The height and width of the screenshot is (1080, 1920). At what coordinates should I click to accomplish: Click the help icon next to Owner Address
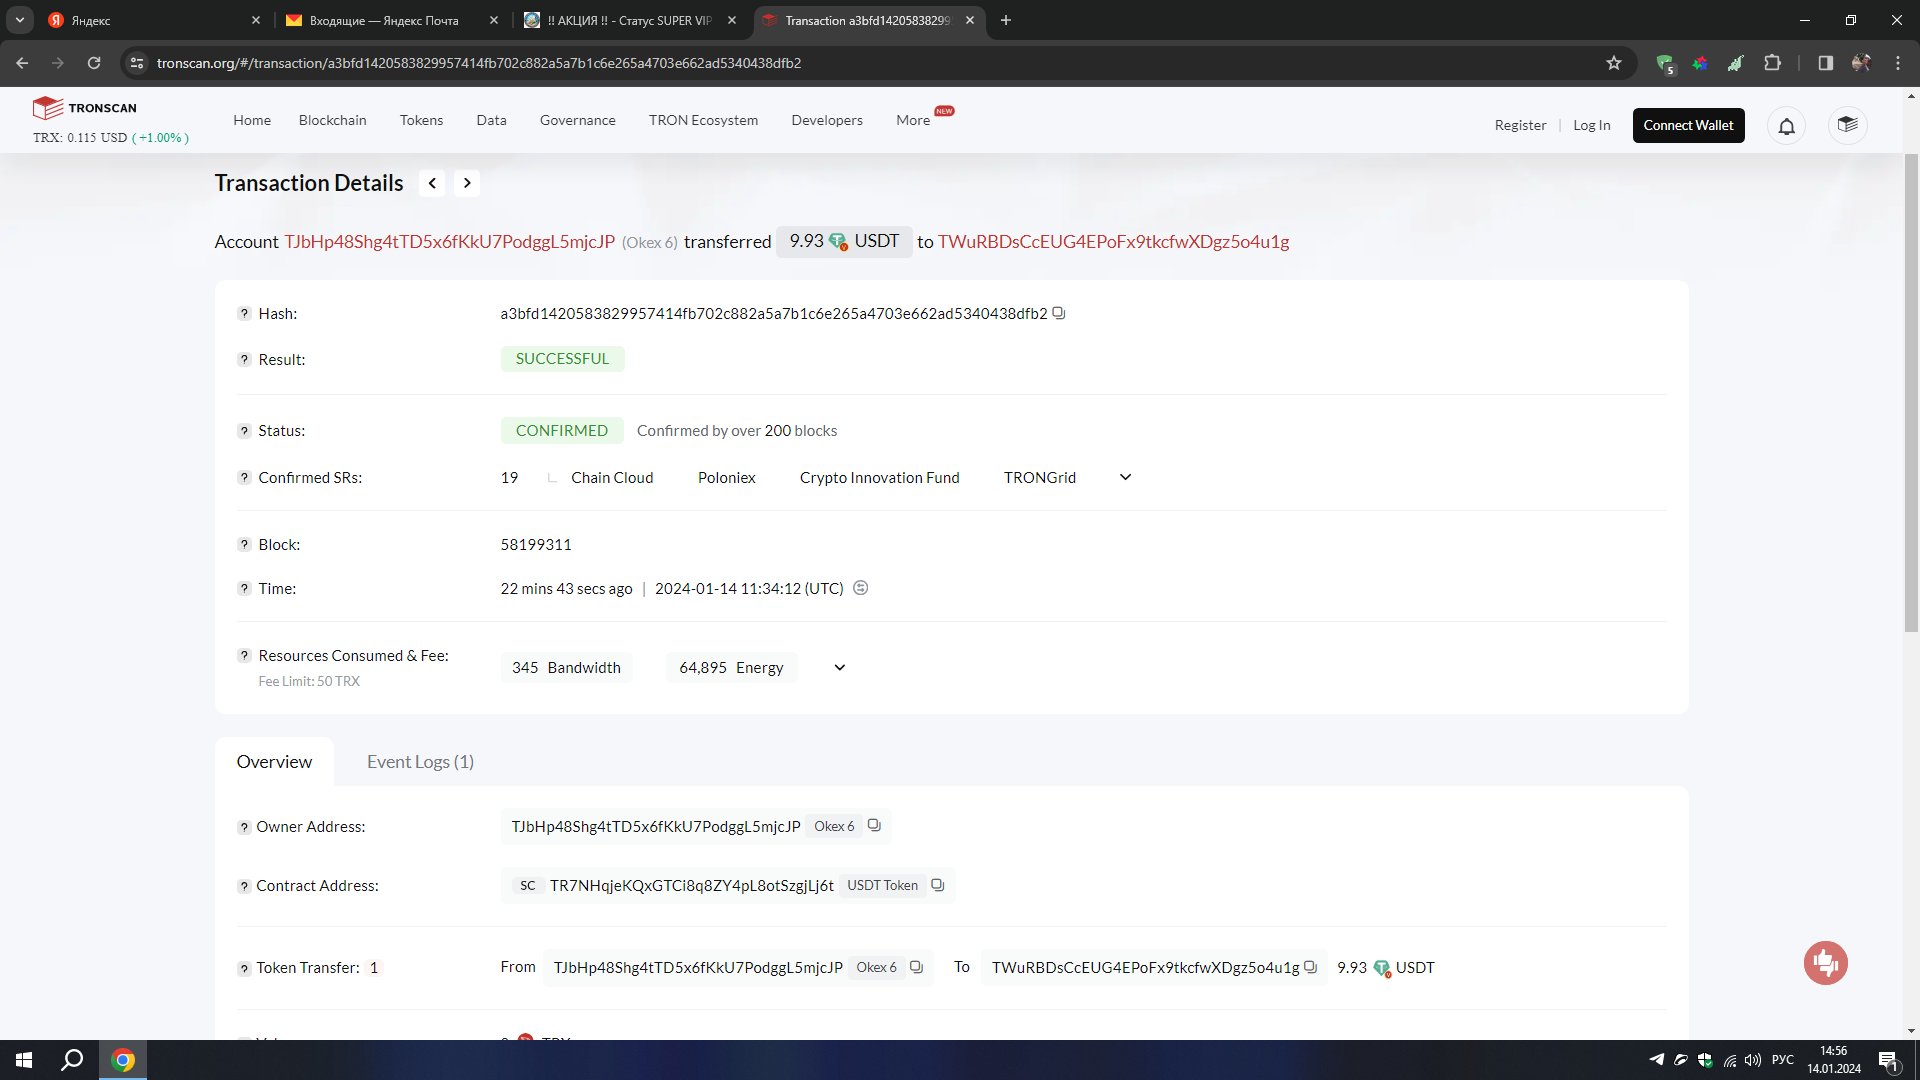coord(244,828)
